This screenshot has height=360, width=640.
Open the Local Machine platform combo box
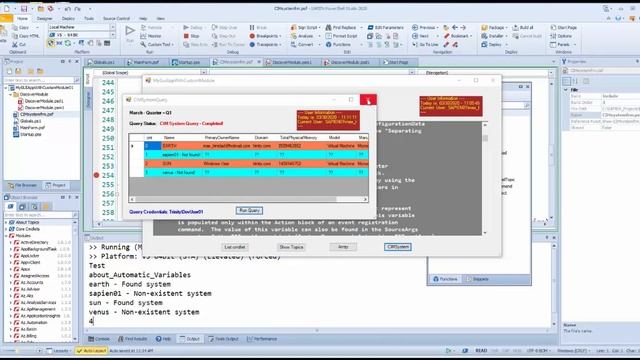click(x=82, y=27)
